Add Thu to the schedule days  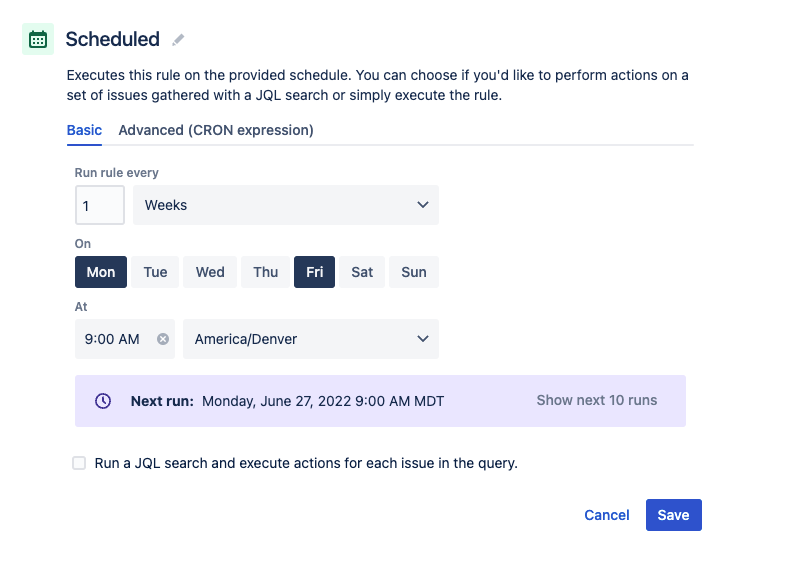click(x=266, y=272)
